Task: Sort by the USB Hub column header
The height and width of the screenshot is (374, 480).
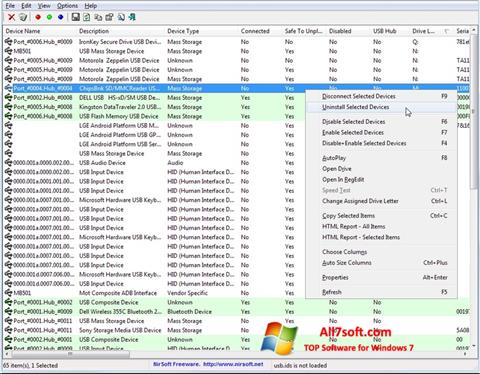Action: [390, 31]
